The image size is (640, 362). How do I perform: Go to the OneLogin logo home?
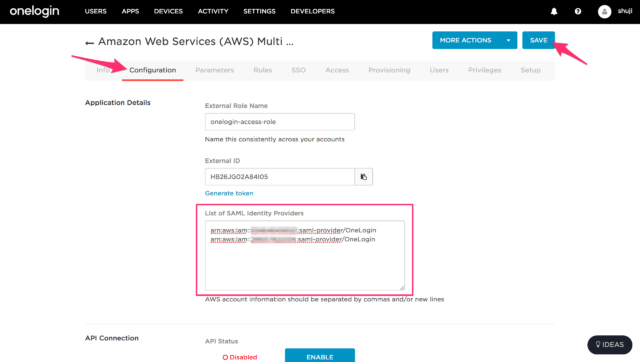tap(34, 11)
